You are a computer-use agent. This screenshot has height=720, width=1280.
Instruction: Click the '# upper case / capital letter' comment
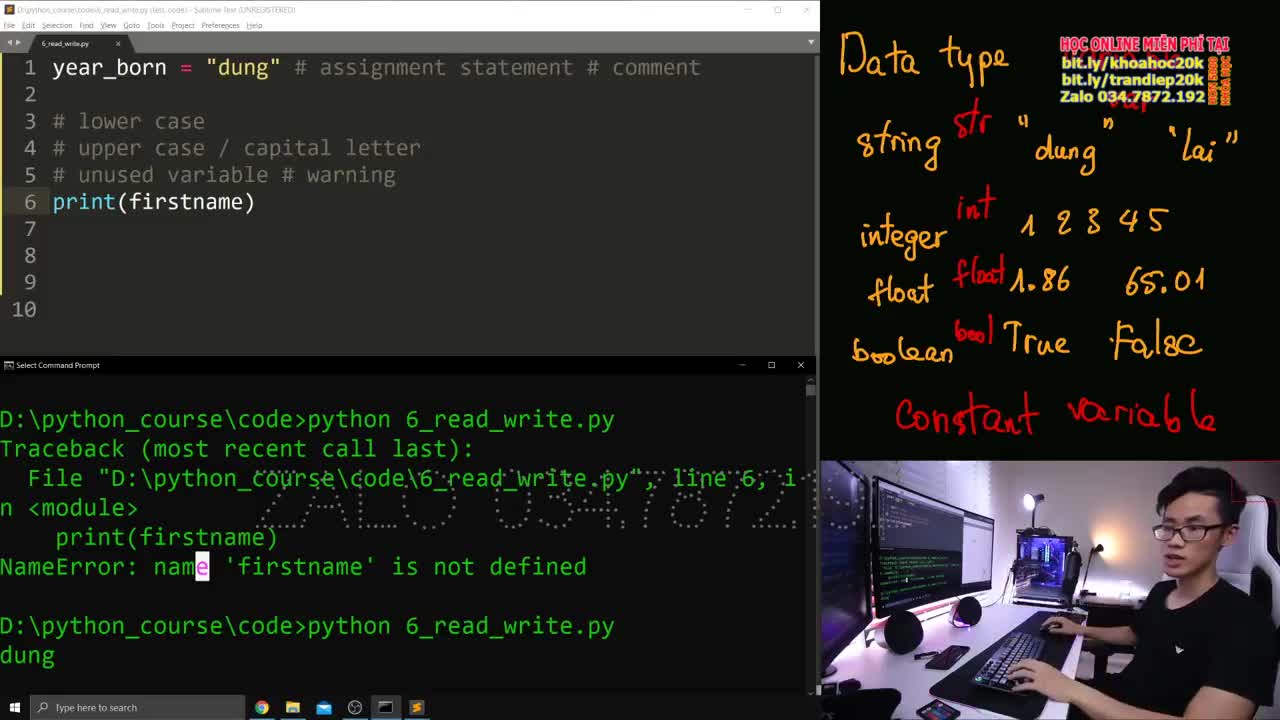[237, 148]
